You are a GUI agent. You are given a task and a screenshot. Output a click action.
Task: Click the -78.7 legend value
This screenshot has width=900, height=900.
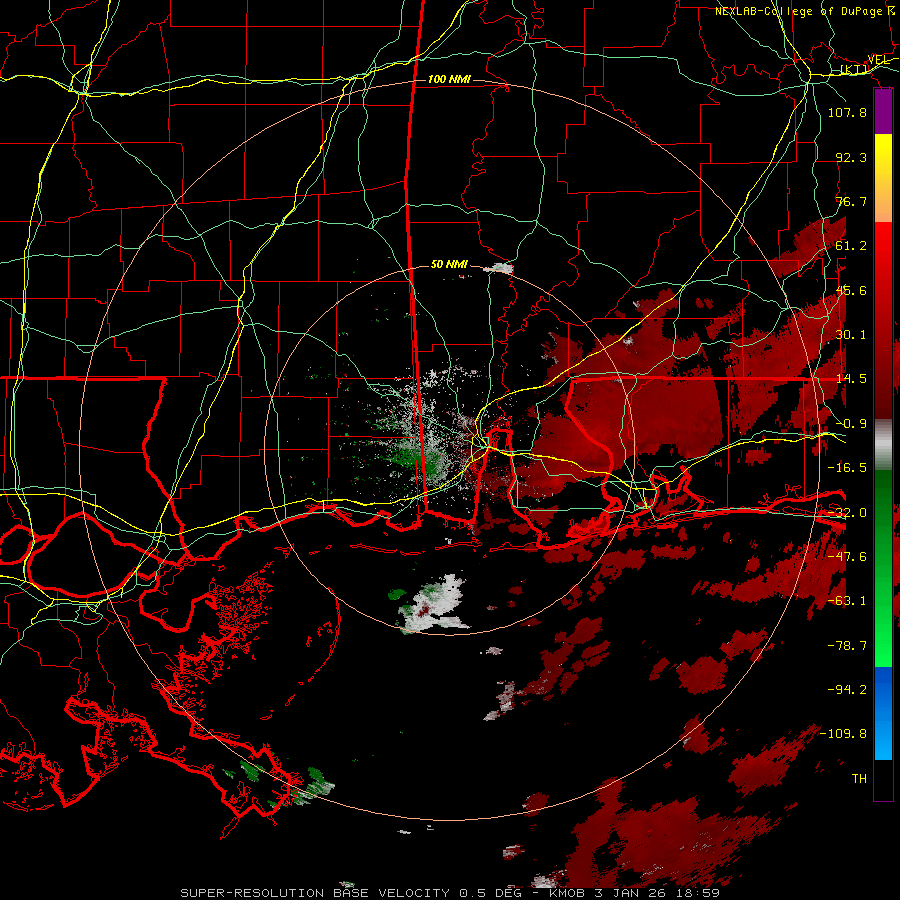[847, 646]
